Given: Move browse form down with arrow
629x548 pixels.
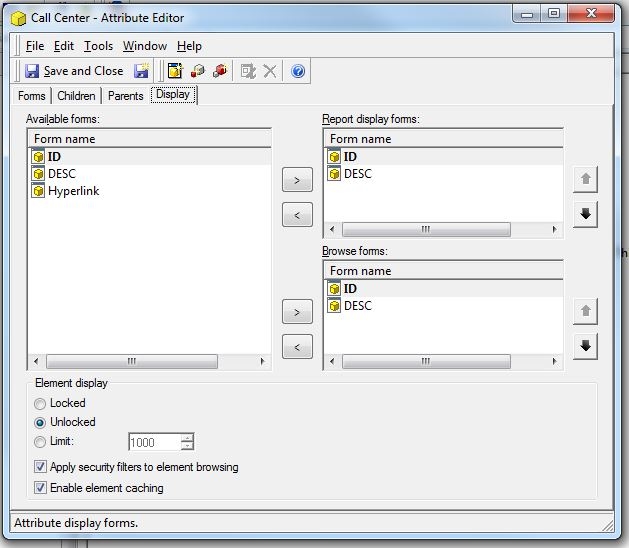Looking at the screenshot, I should 587,346.
